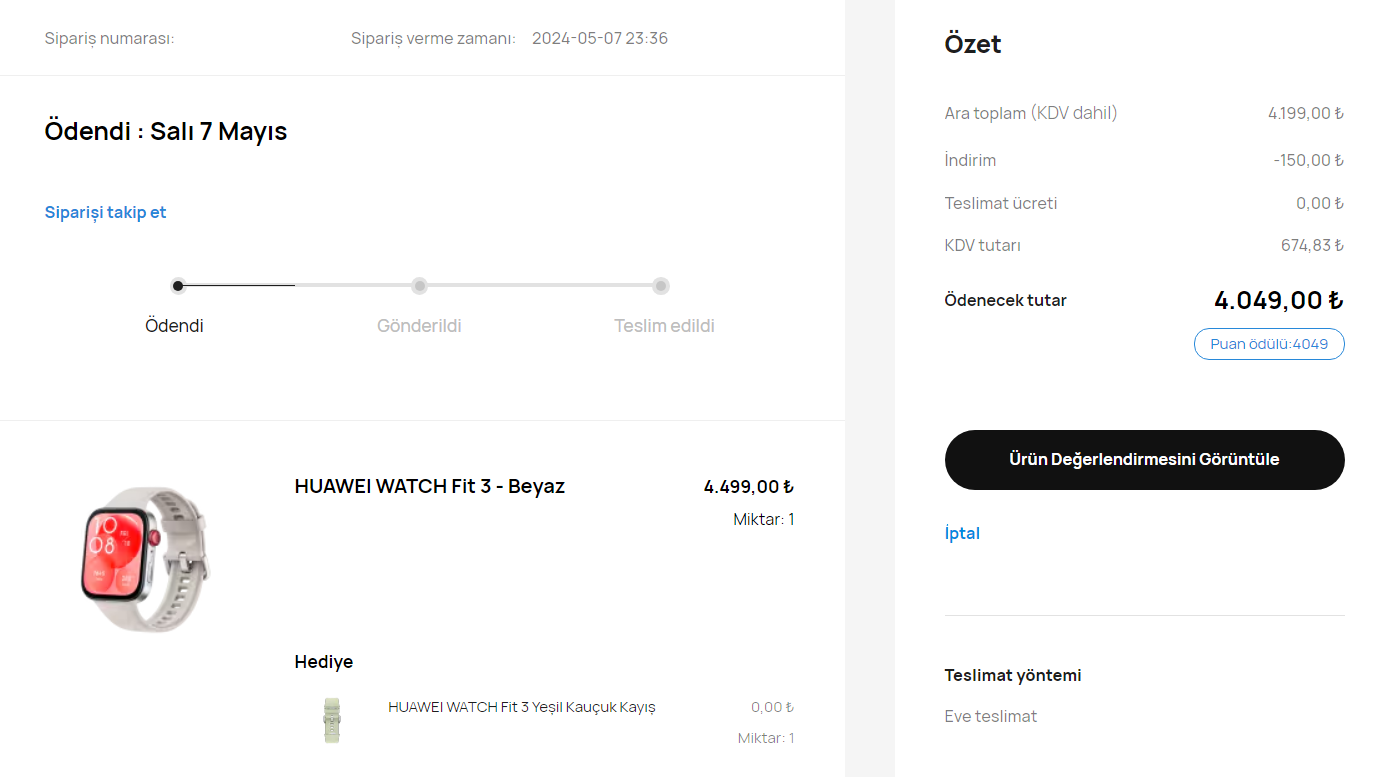Click the Teslim edildi progress step dot
The width and height of the screenshot is (1393, 777).
[x=661, y=286]
